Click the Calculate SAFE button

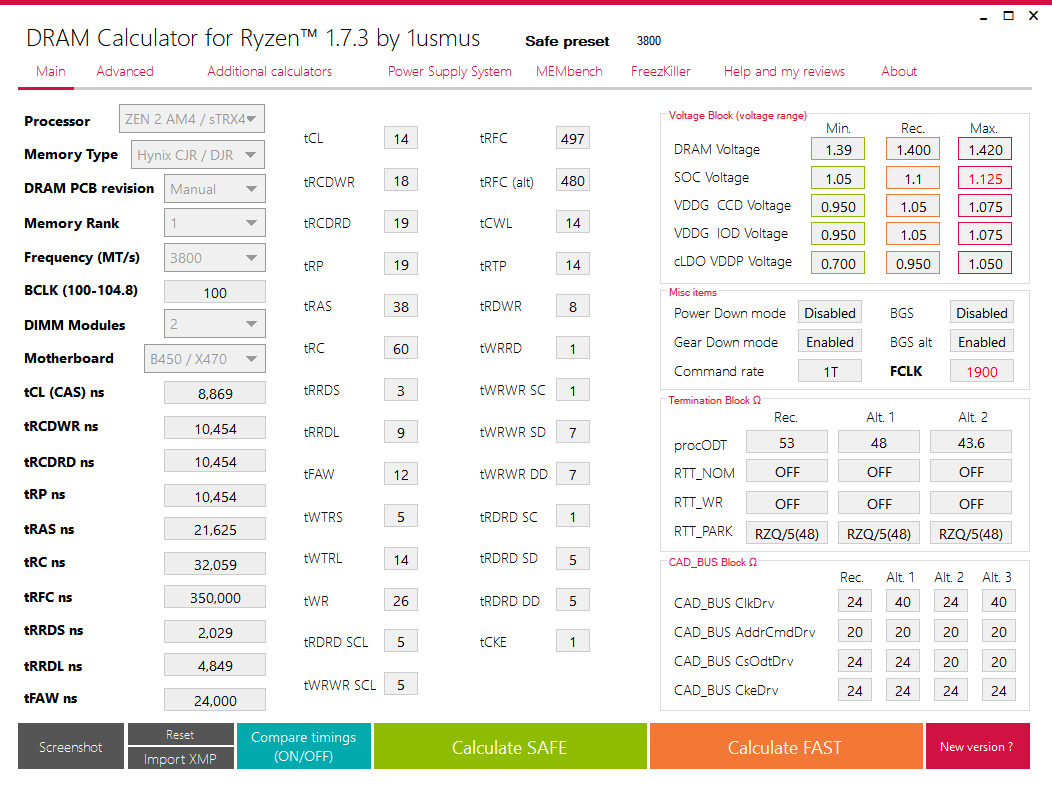point(510,746)
